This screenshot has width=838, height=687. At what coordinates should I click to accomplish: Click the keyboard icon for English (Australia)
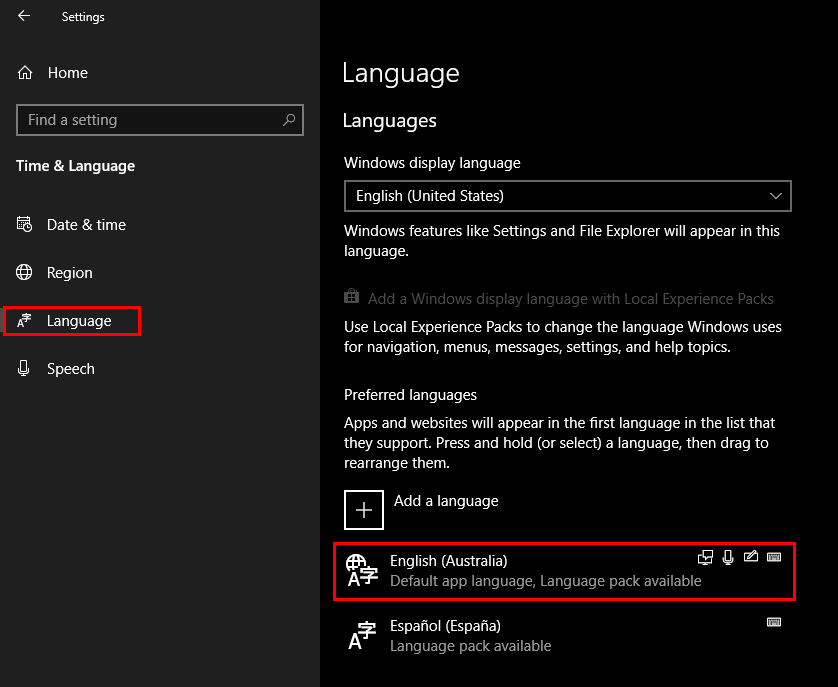pos(774,557)
